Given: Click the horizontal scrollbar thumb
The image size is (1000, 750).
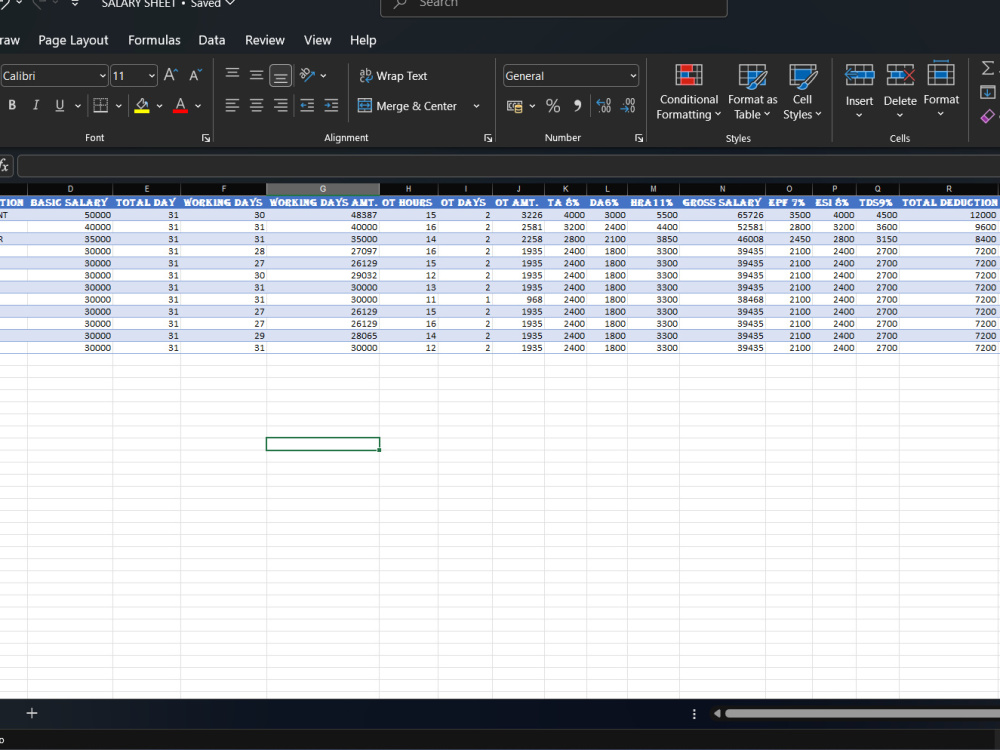Looking at the screenshot, I should click(x=862, y=714).
